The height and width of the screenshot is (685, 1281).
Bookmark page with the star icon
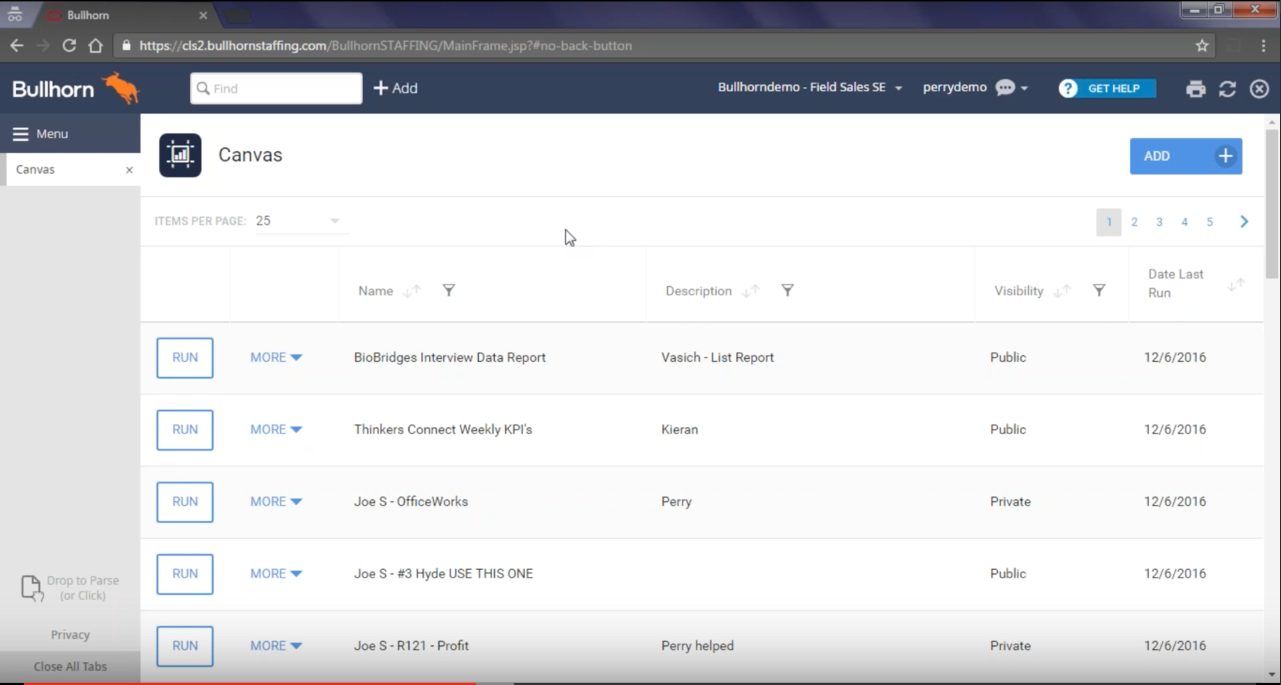click(x=1202, y=45)
